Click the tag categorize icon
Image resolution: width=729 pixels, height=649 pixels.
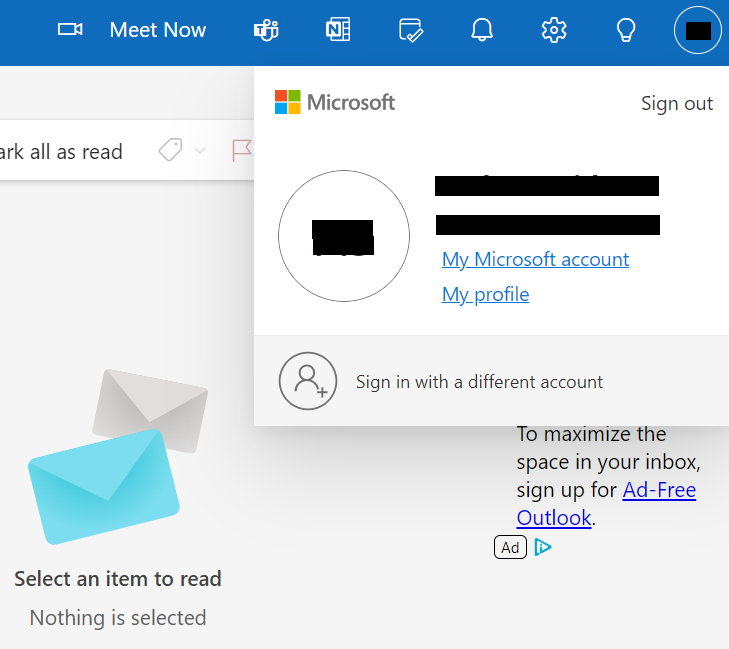point(171,151)
